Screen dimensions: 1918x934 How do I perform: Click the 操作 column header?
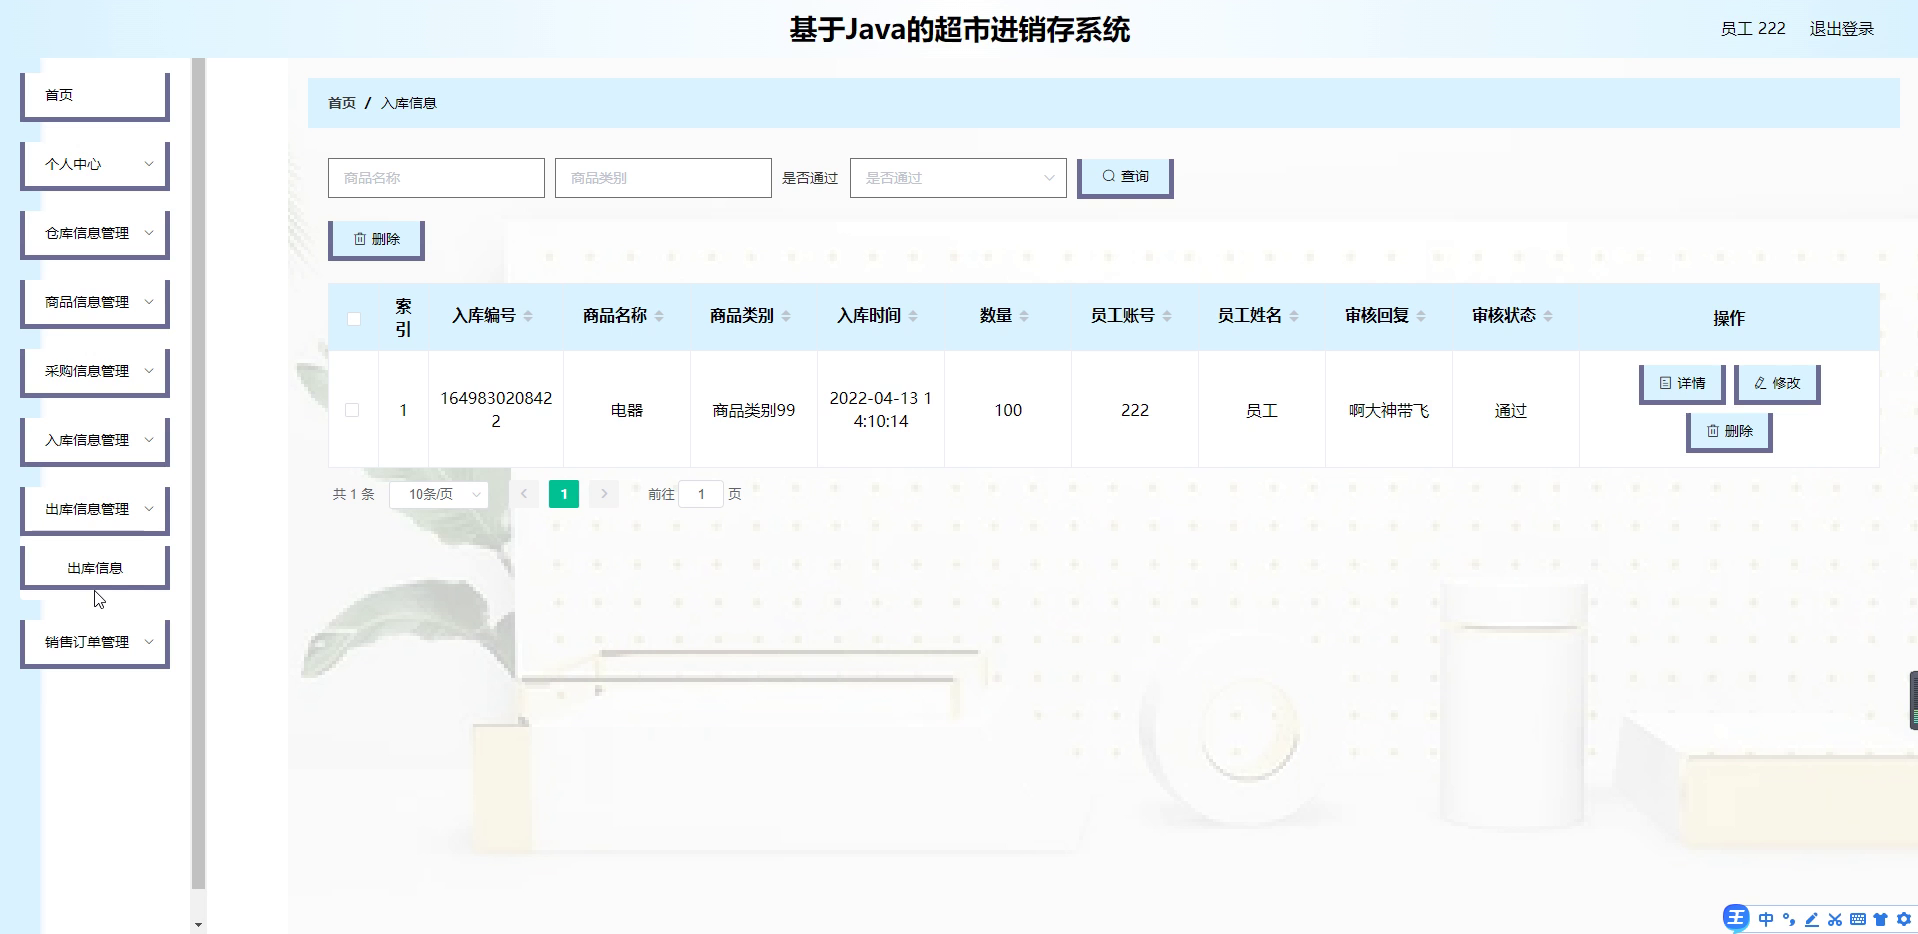[x=1729, y=318]
